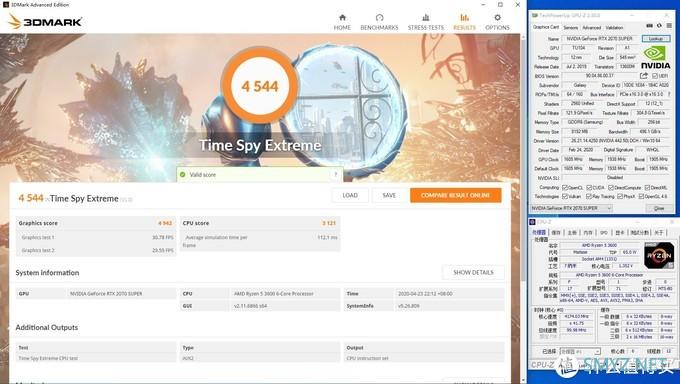Viewport: 680px width, 384px height.
Task: Click the Graphics test 1 FPS row
Action: 96,237
